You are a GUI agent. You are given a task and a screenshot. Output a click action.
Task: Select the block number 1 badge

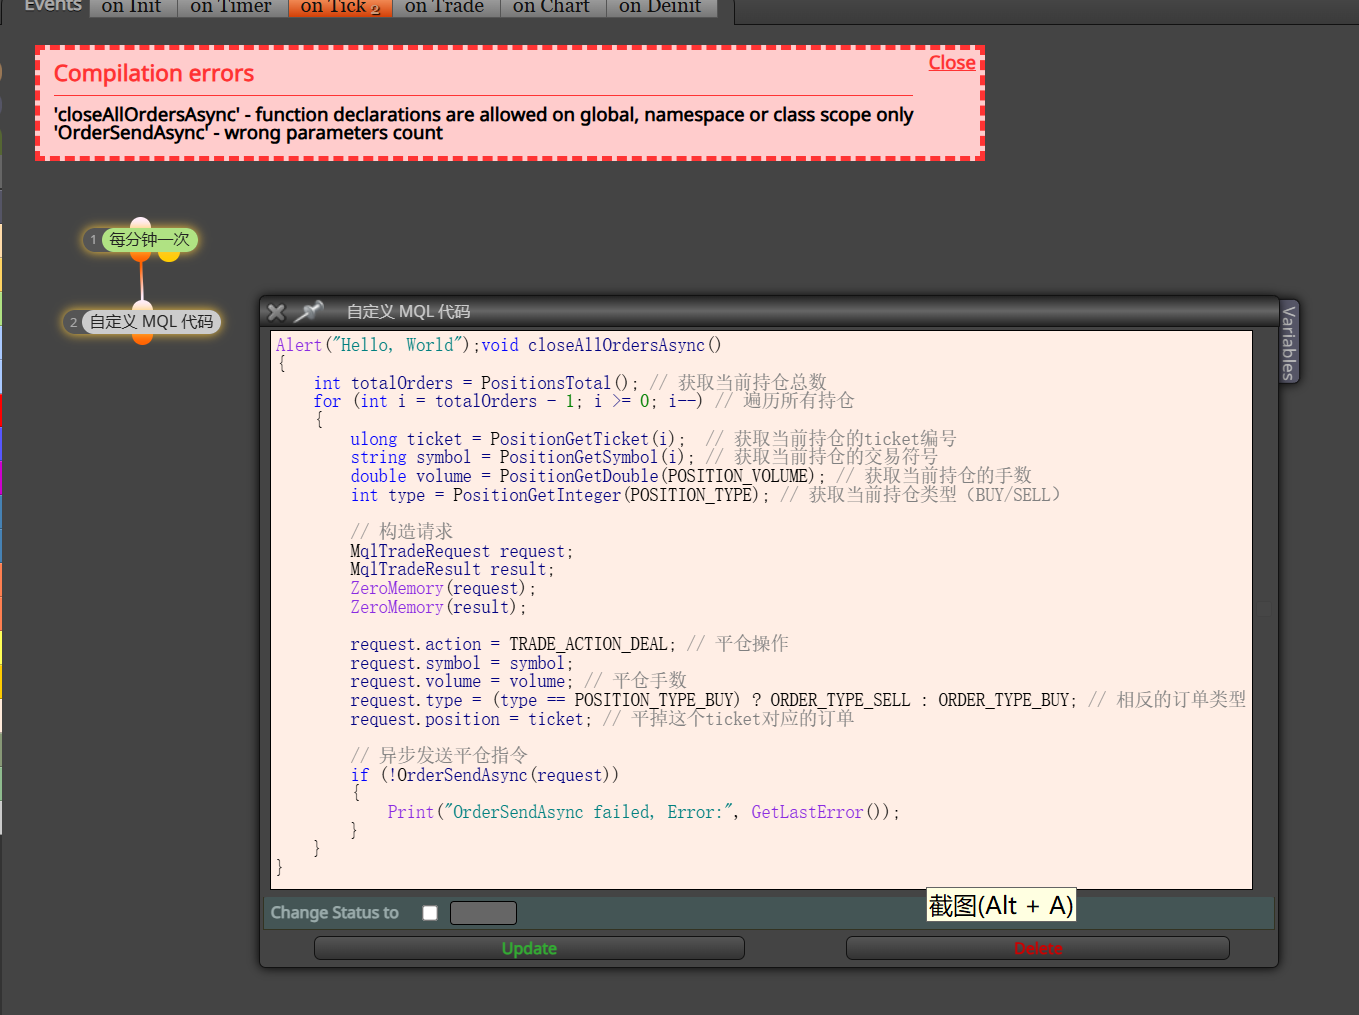pos(93,240)
